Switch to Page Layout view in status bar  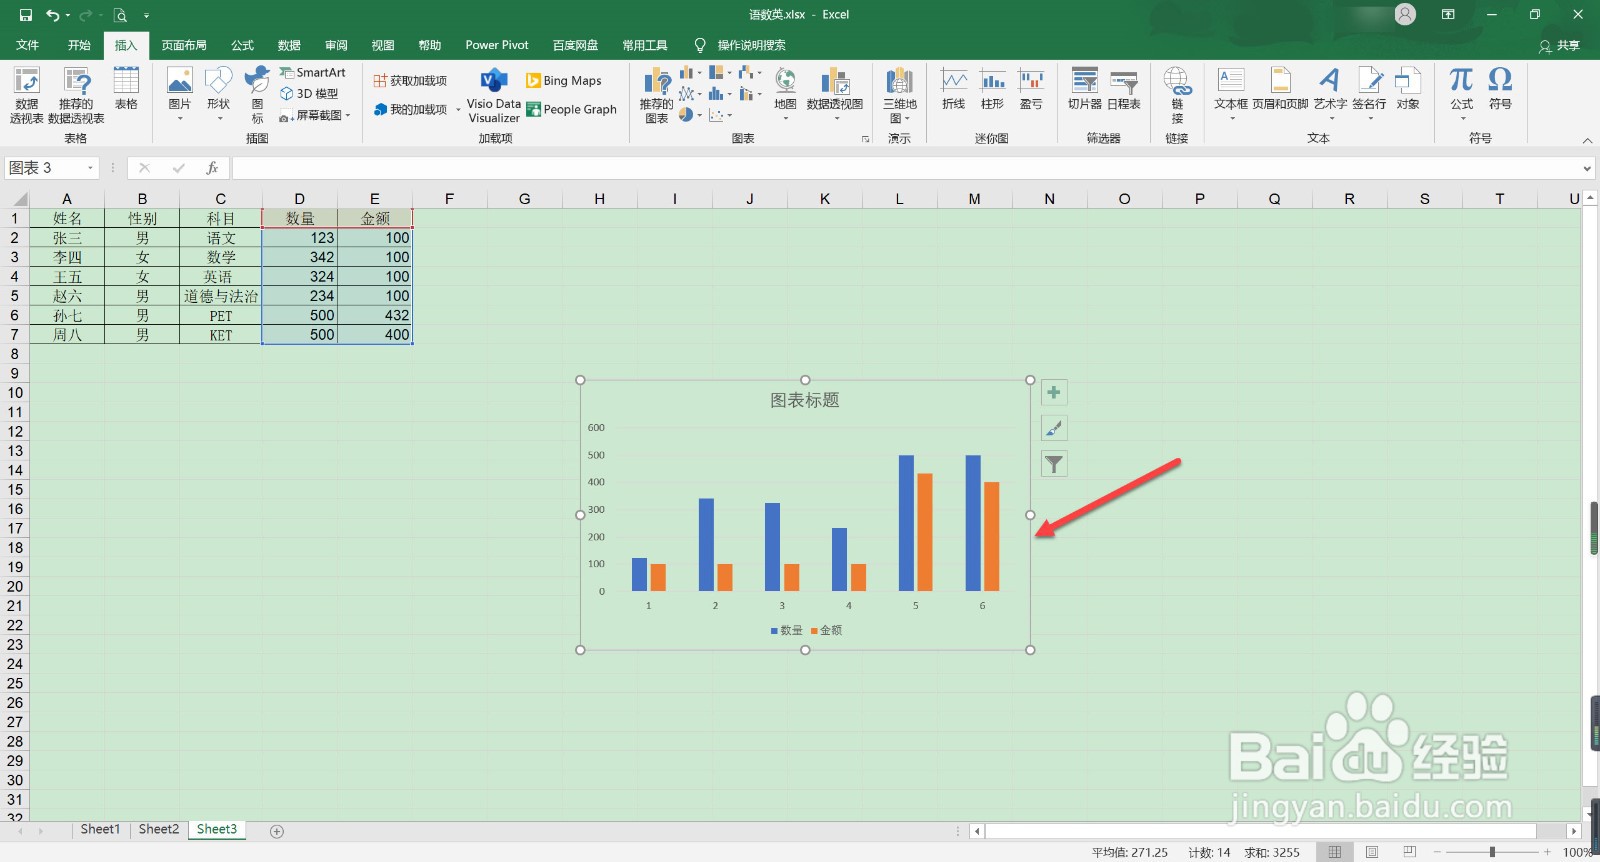click(1372, 852)
